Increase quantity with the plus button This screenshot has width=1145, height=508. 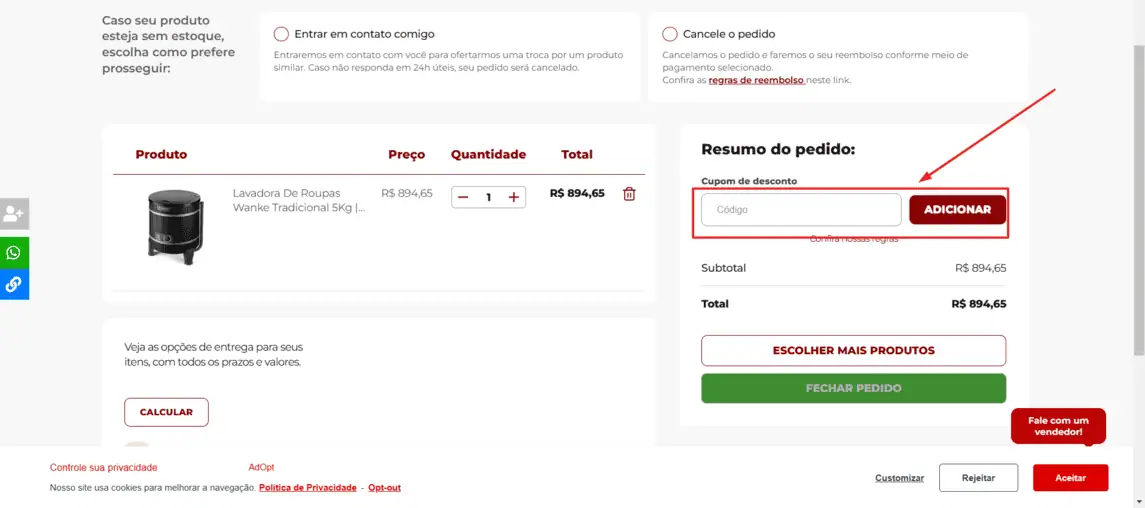514,197
